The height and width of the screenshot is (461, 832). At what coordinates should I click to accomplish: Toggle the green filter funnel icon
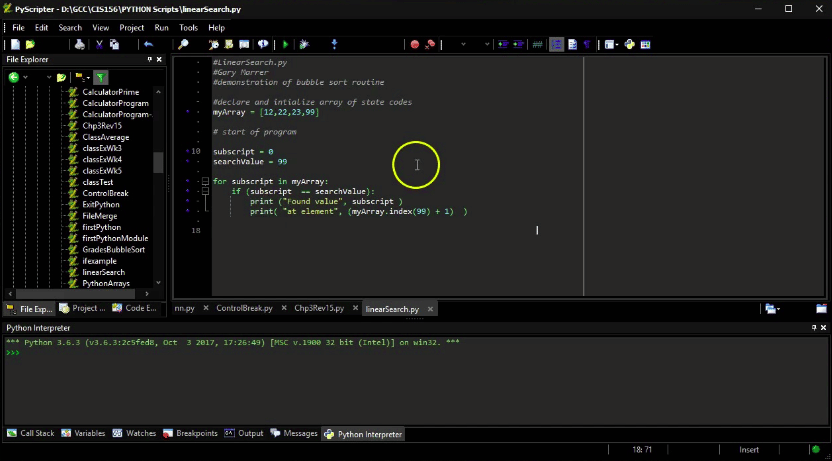click(x=101, y=77)
